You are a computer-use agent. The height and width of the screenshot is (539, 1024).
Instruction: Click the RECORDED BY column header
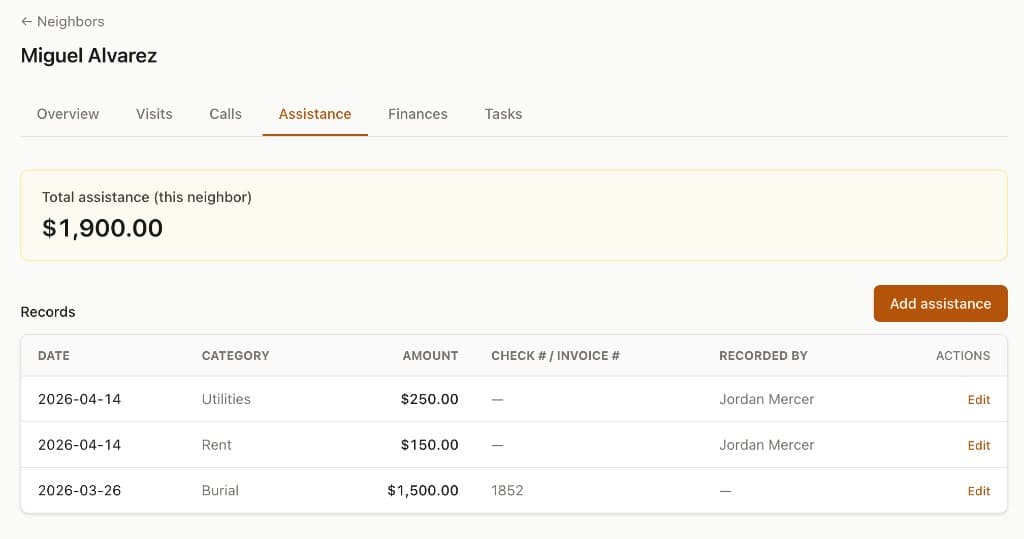[763, 355]
